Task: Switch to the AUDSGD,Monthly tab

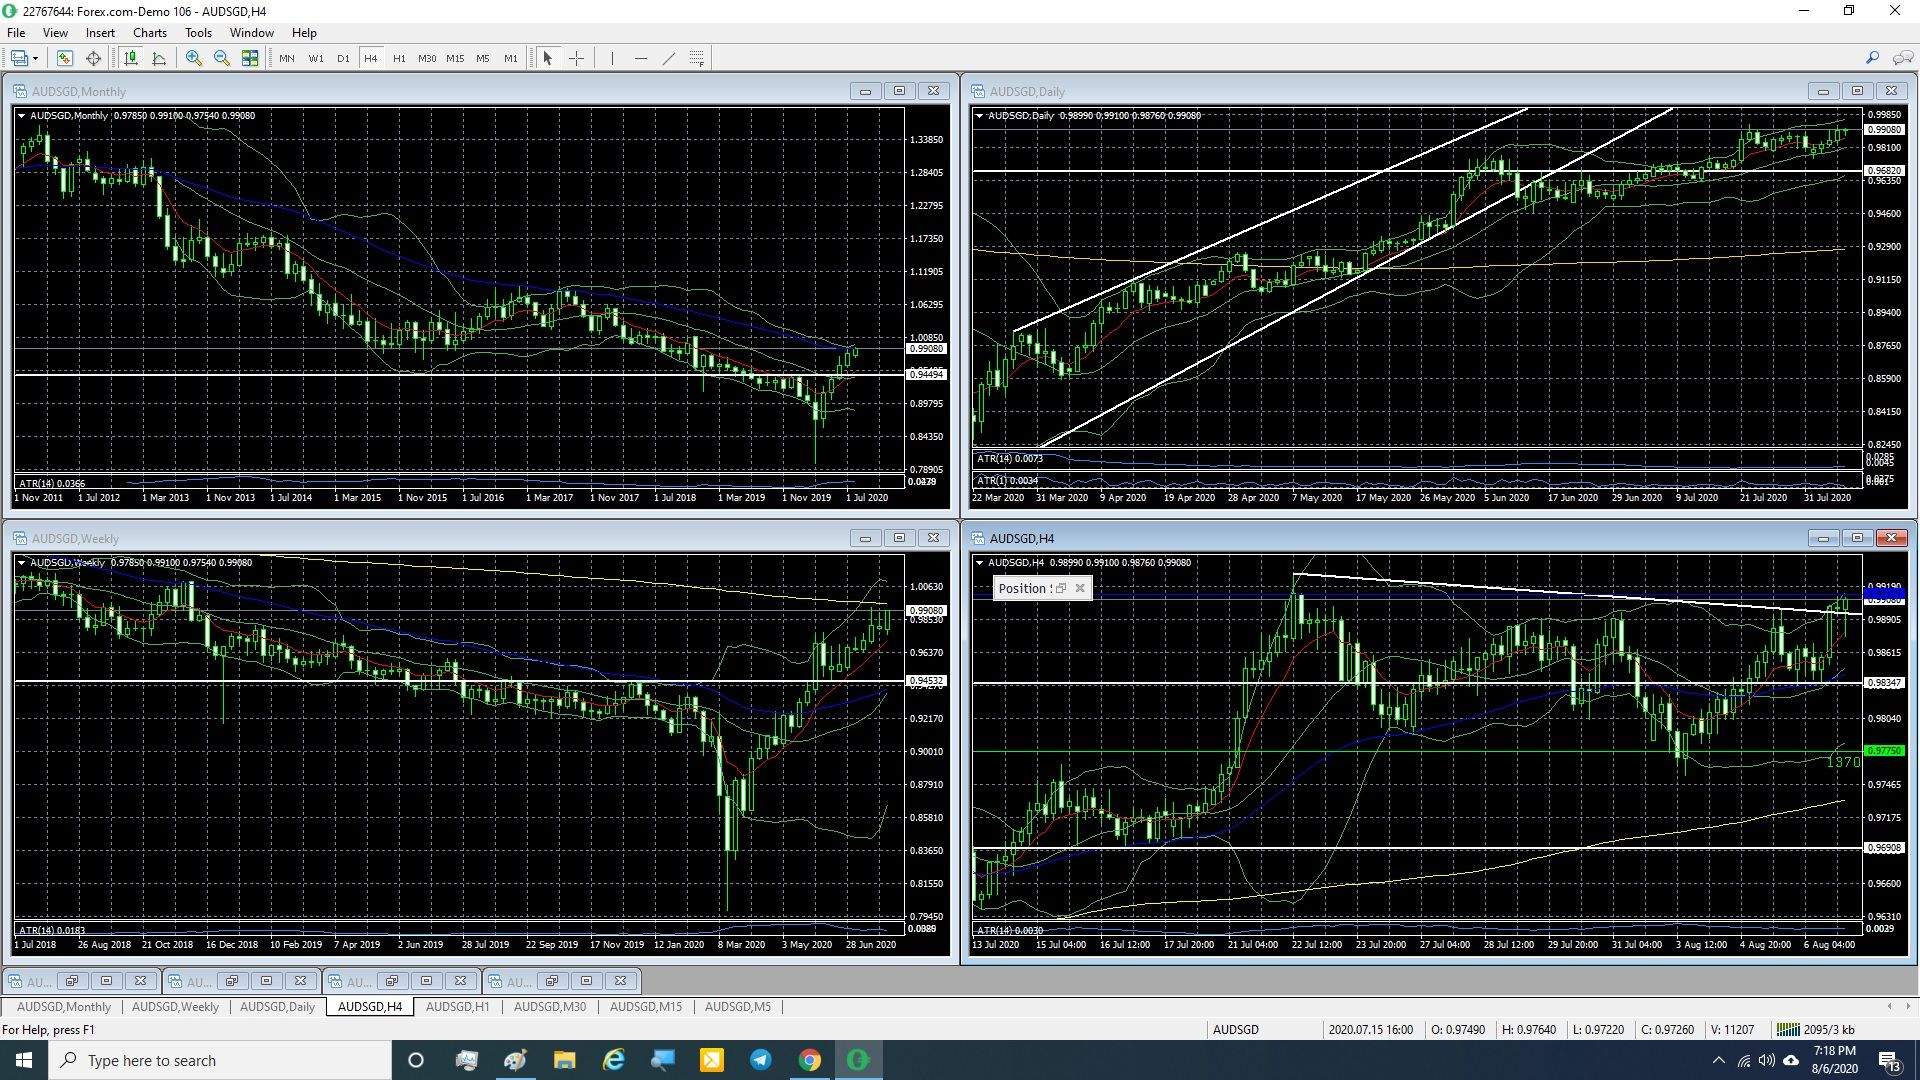Action: tap(64, 1007)
